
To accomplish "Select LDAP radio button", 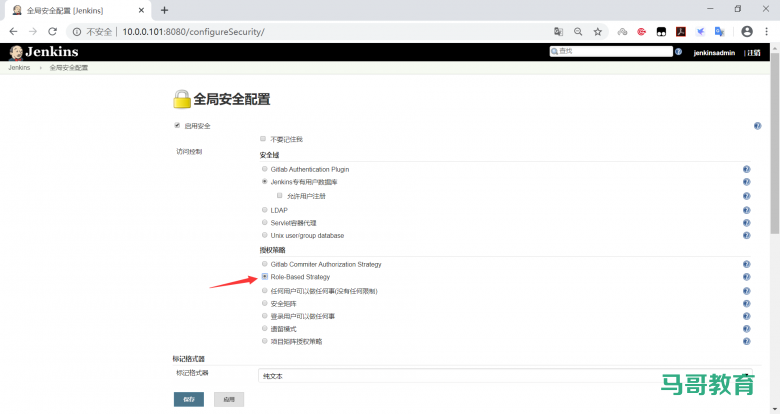I will click(x=265, y=210).
